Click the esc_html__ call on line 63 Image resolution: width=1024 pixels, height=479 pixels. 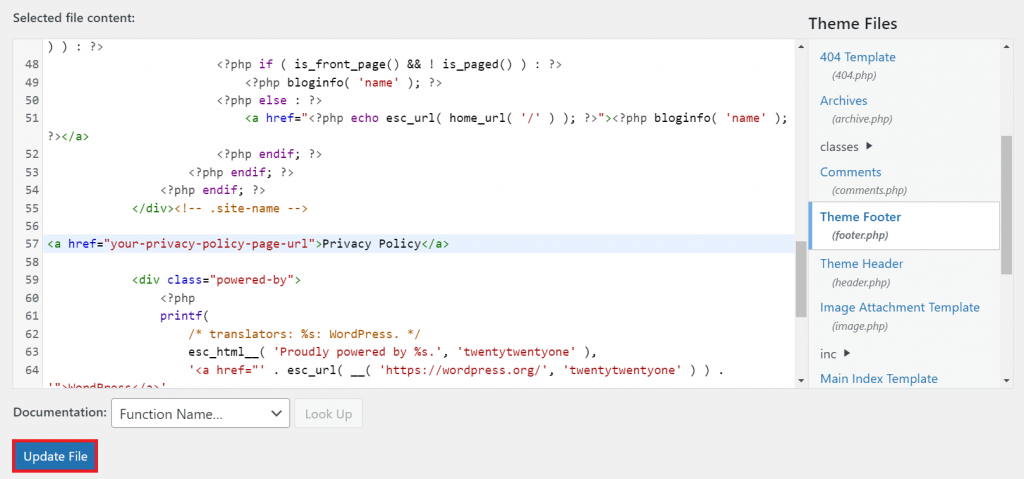pyautogui.click(x=392, y=352)
